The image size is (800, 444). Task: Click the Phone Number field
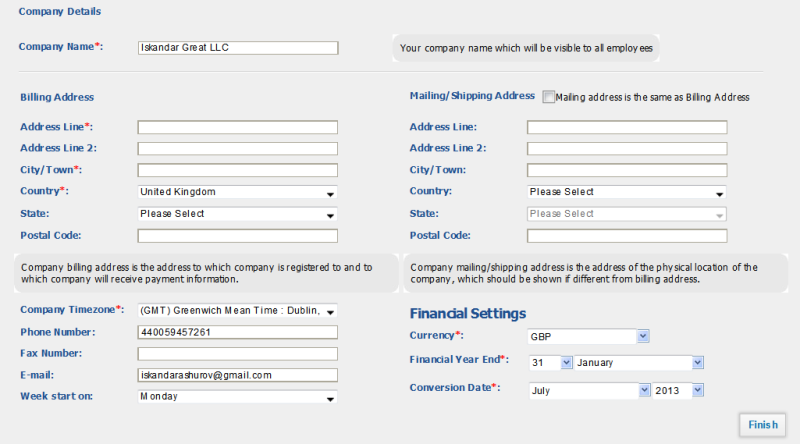pos(238,332)
